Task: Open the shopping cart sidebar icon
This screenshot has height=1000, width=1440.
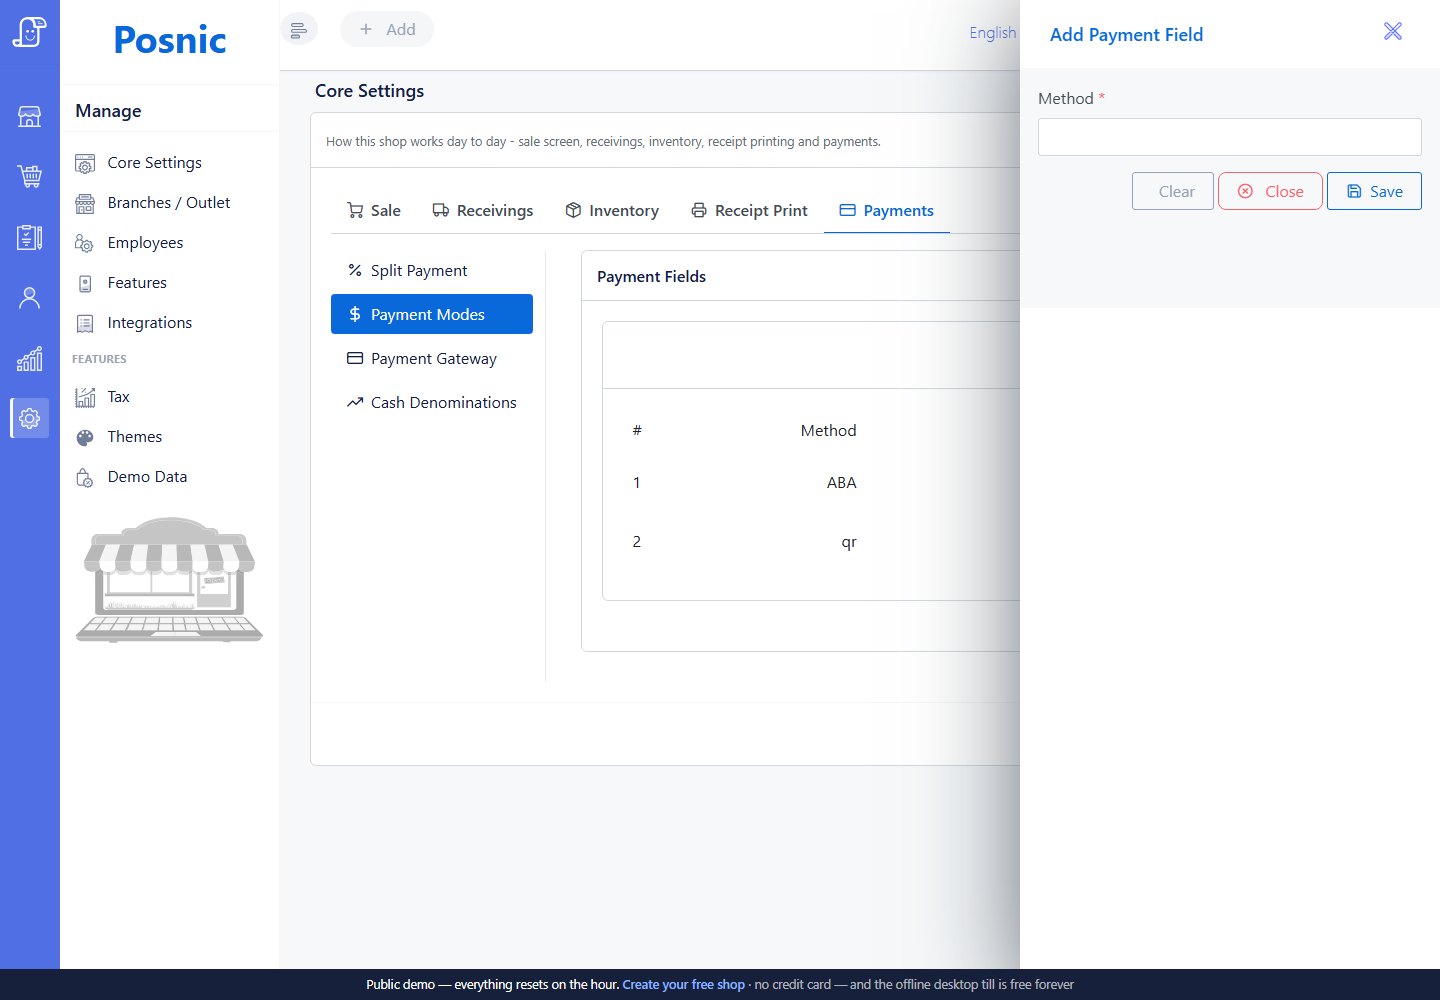Action: [x=29, y=177]
